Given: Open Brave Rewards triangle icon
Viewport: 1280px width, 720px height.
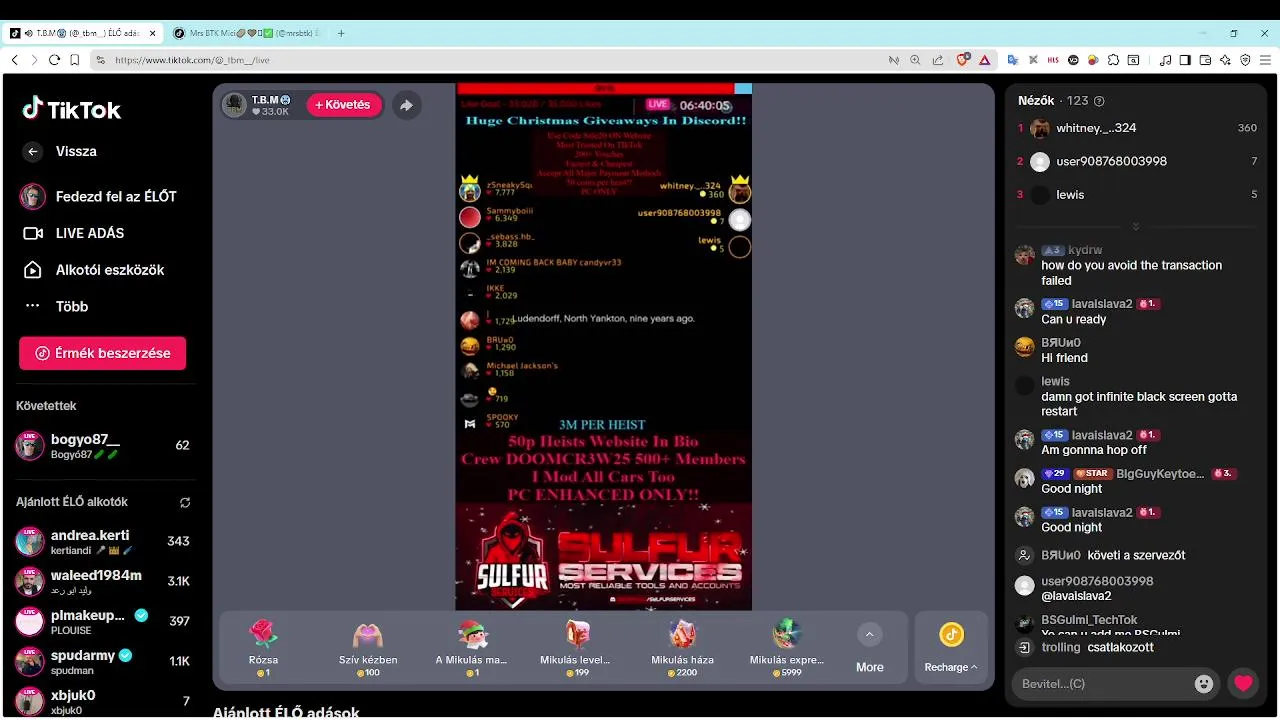Looking at the screenshot, I should (x=985, y=60).
